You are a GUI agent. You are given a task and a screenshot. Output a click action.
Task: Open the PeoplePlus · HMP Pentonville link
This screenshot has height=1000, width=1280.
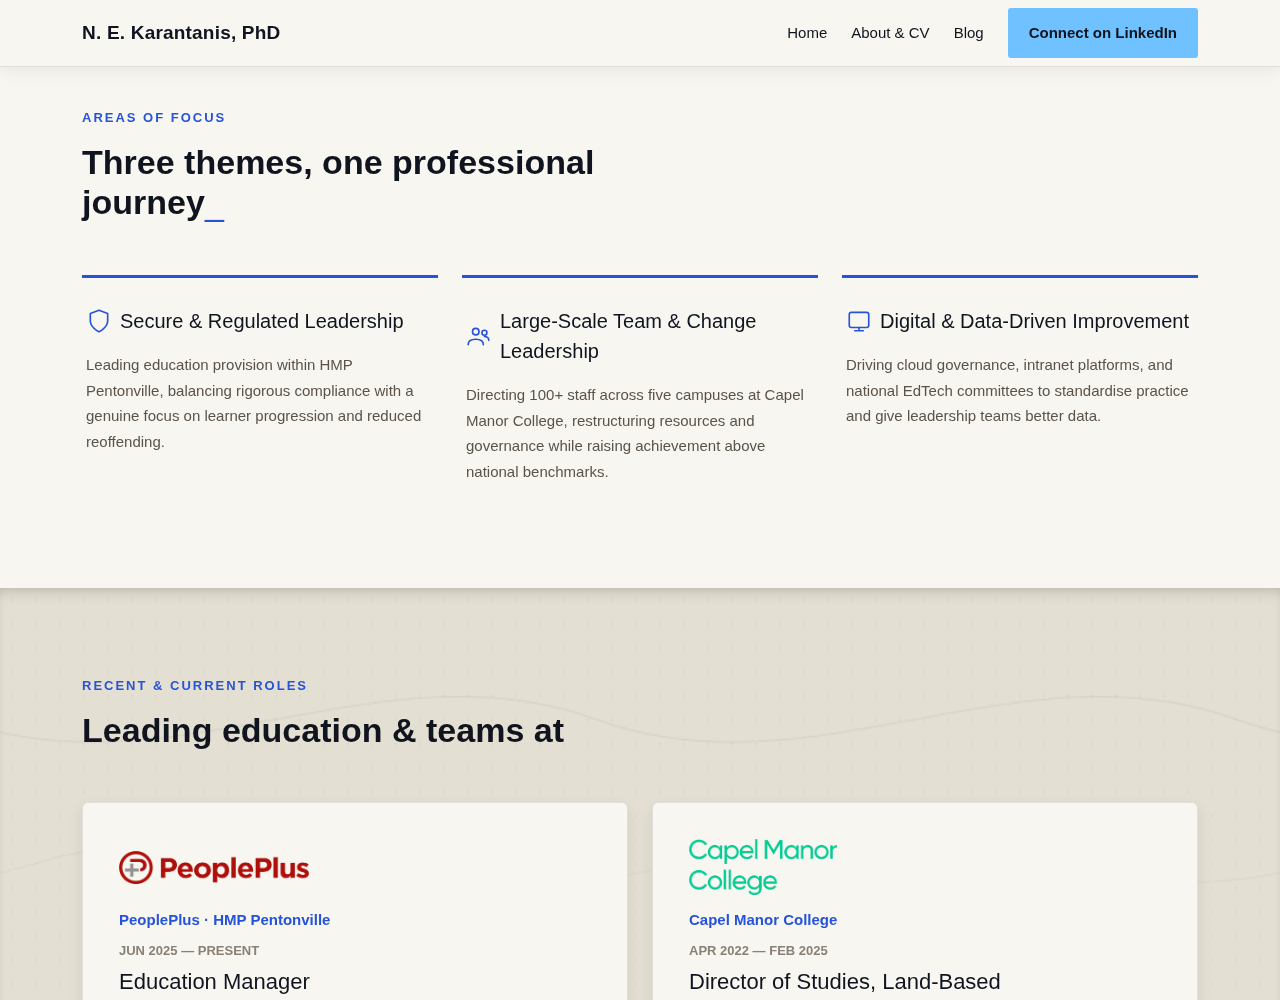(224, 920)
